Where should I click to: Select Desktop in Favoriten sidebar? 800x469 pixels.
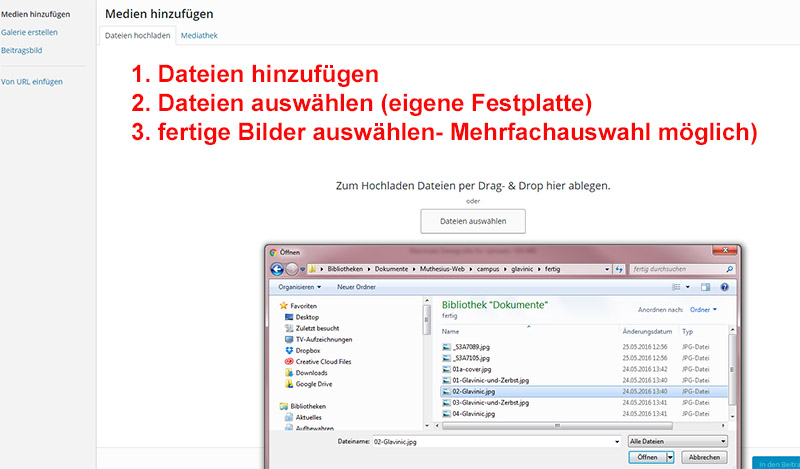tap(306, 317)
